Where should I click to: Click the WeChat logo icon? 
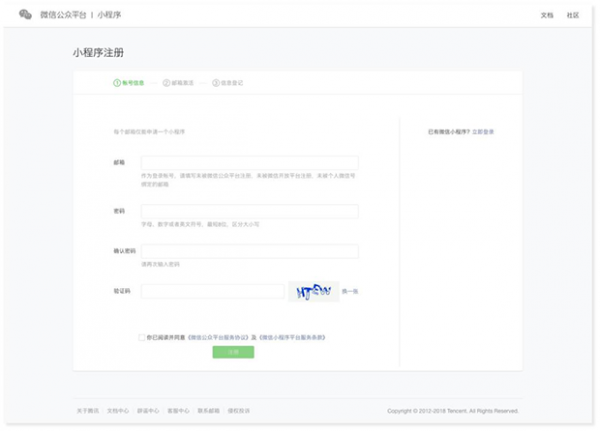coord(25,15)
